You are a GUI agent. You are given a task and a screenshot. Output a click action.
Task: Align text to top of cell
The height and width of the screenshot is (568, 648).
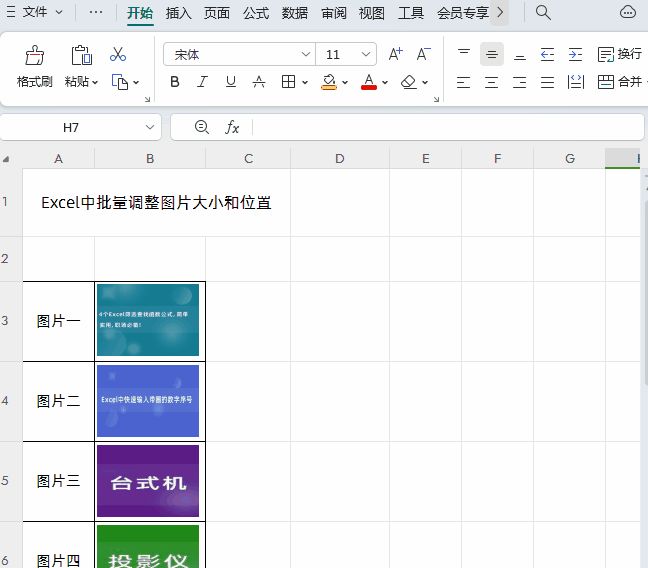(x=464, y=54)
